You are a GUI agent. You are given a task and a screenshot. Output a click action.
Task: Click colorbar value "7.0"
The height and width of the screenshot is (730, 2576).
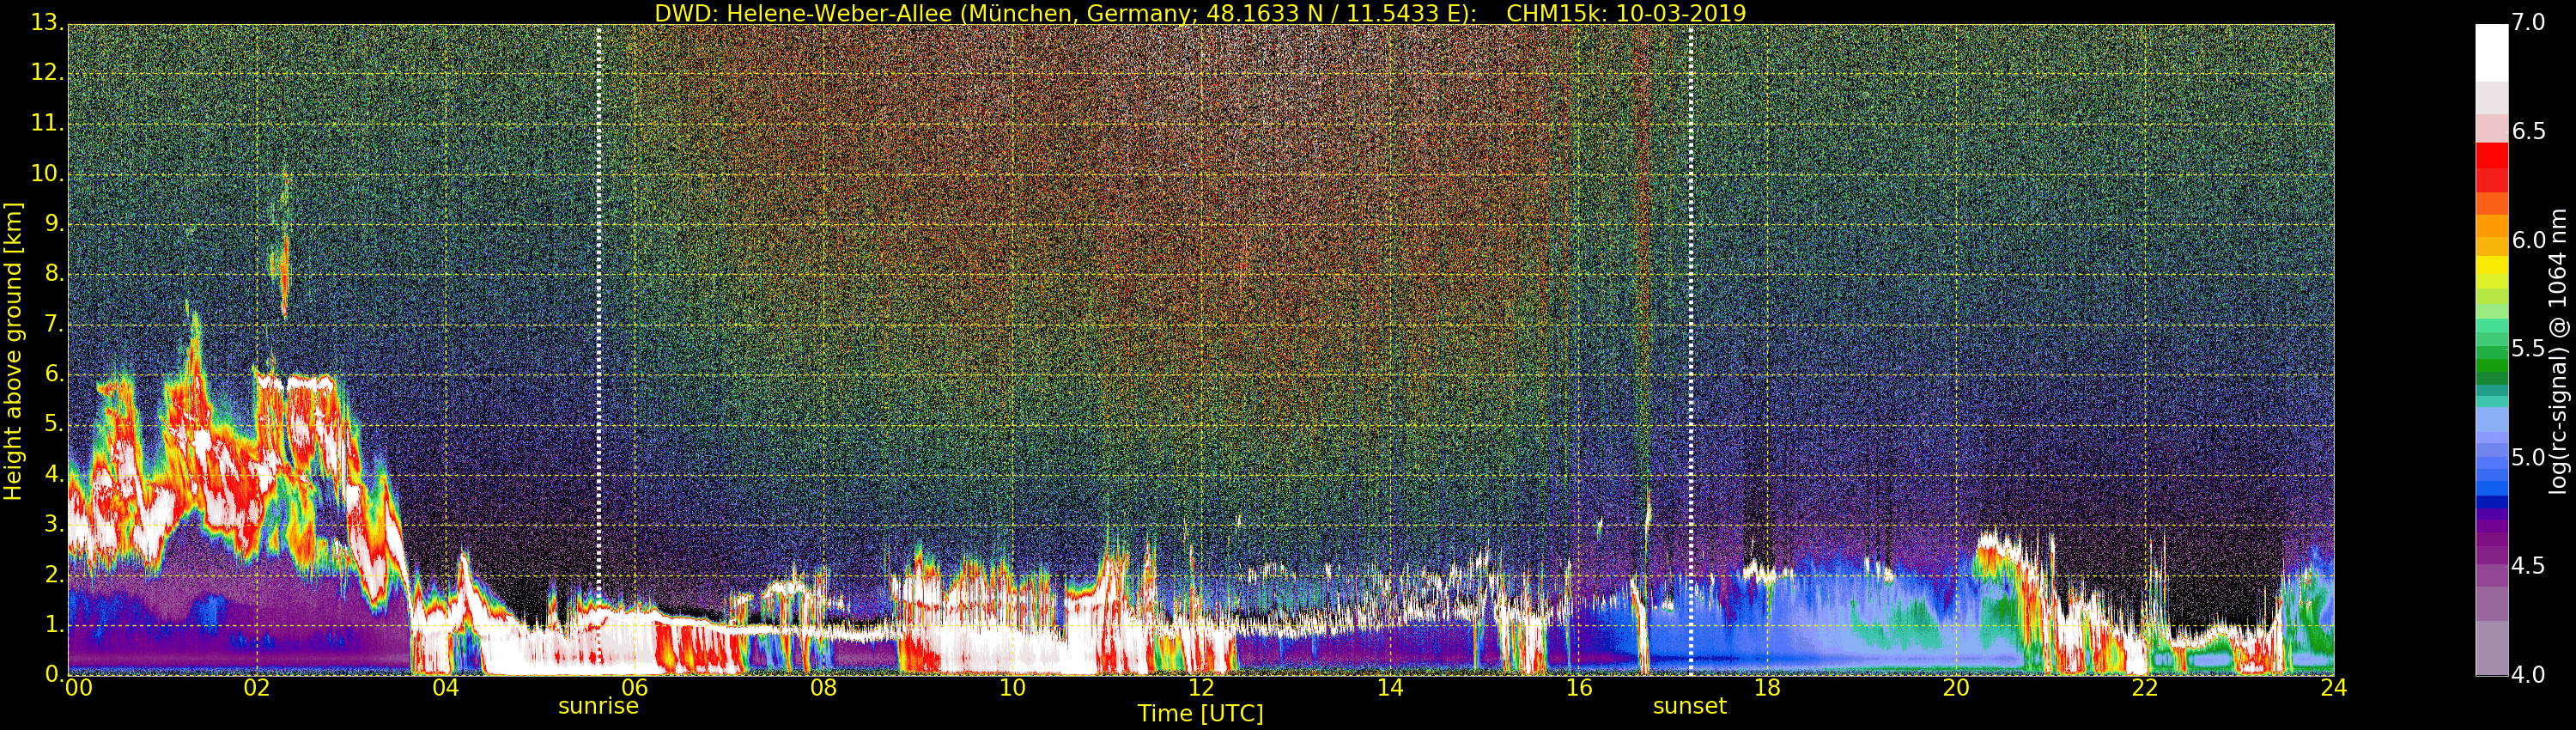coord(2528,23)
